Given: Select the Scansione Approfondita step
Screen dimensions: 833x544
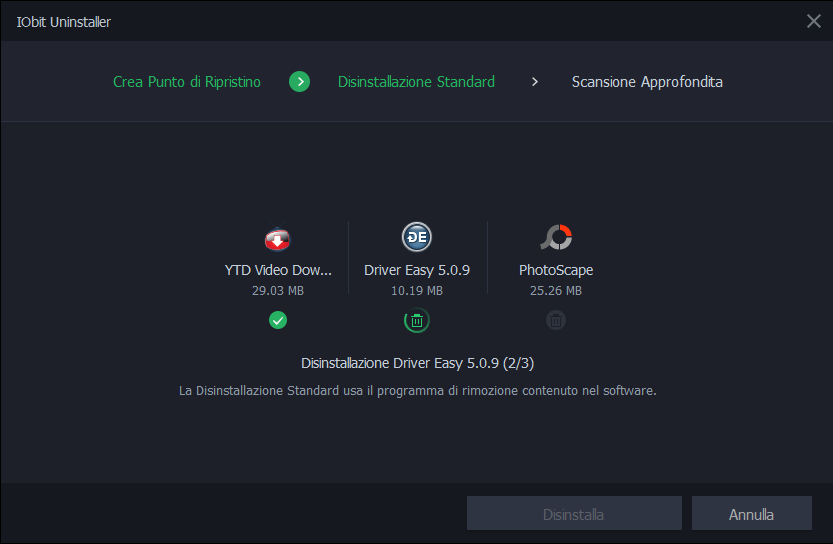Looking at the screenshot, I should click(647, 82).
